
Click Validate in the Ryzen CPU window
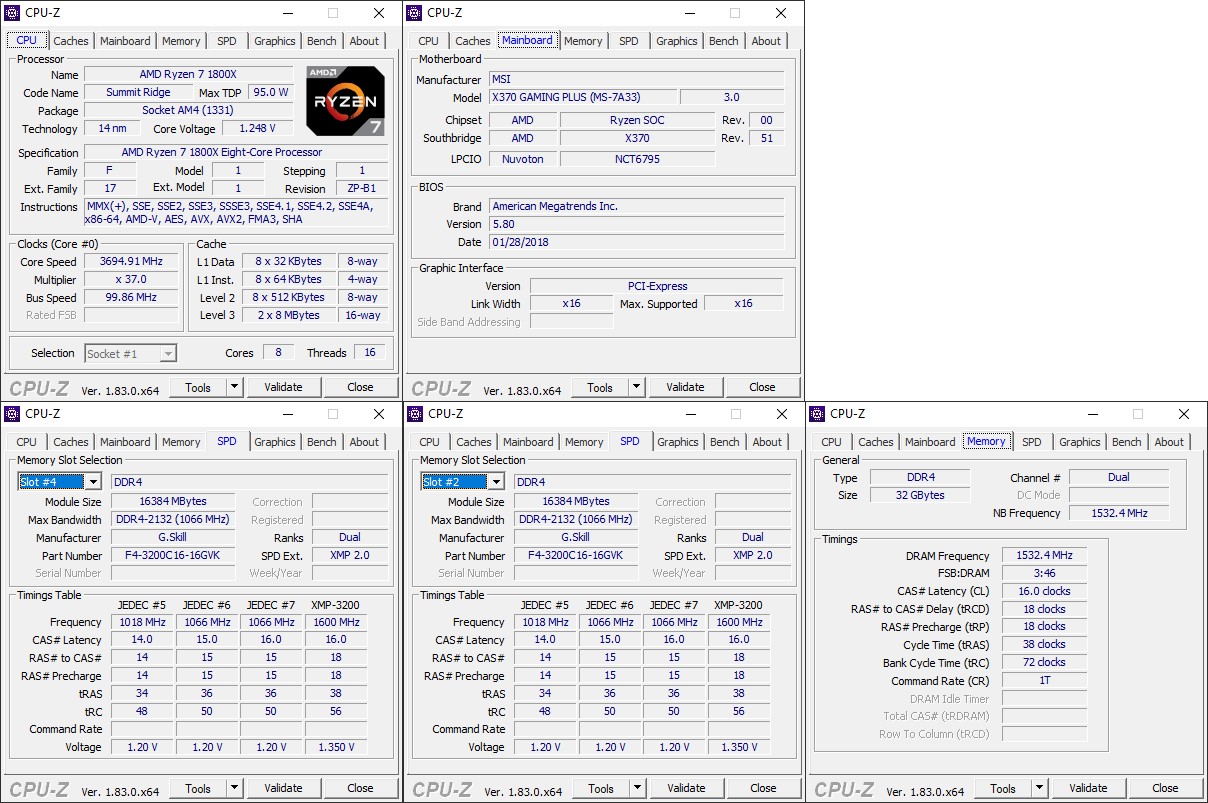tap(283, 387)
